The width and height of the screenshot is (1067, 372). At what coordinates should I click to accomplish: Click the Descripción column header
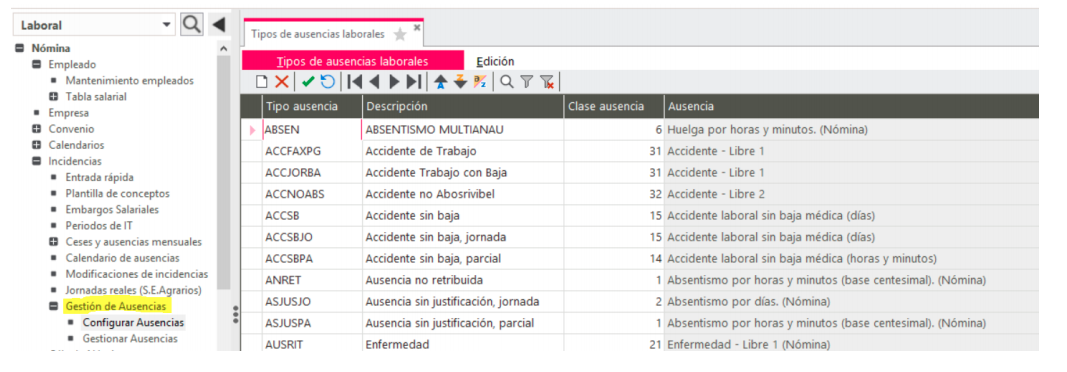tap(463, 107)
